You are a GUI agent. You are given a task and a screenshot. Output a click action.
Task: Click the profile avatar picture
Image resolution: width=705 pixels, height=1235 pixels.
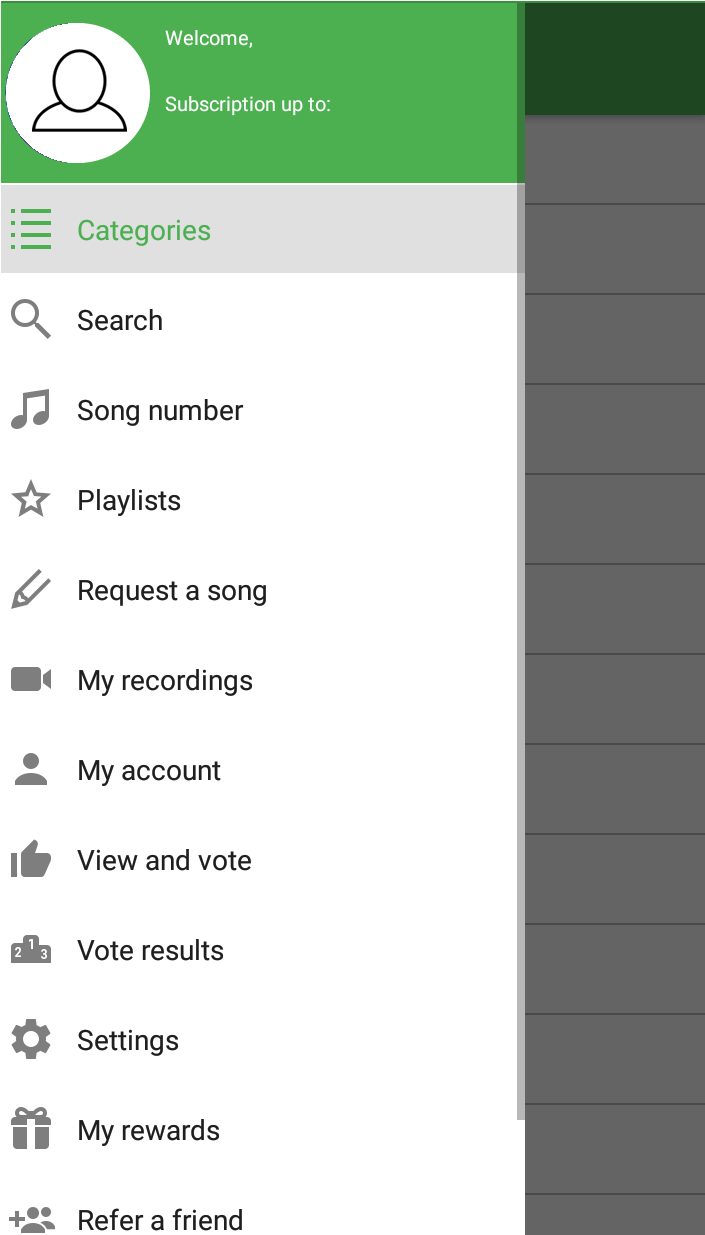click(x=78, y=93)
